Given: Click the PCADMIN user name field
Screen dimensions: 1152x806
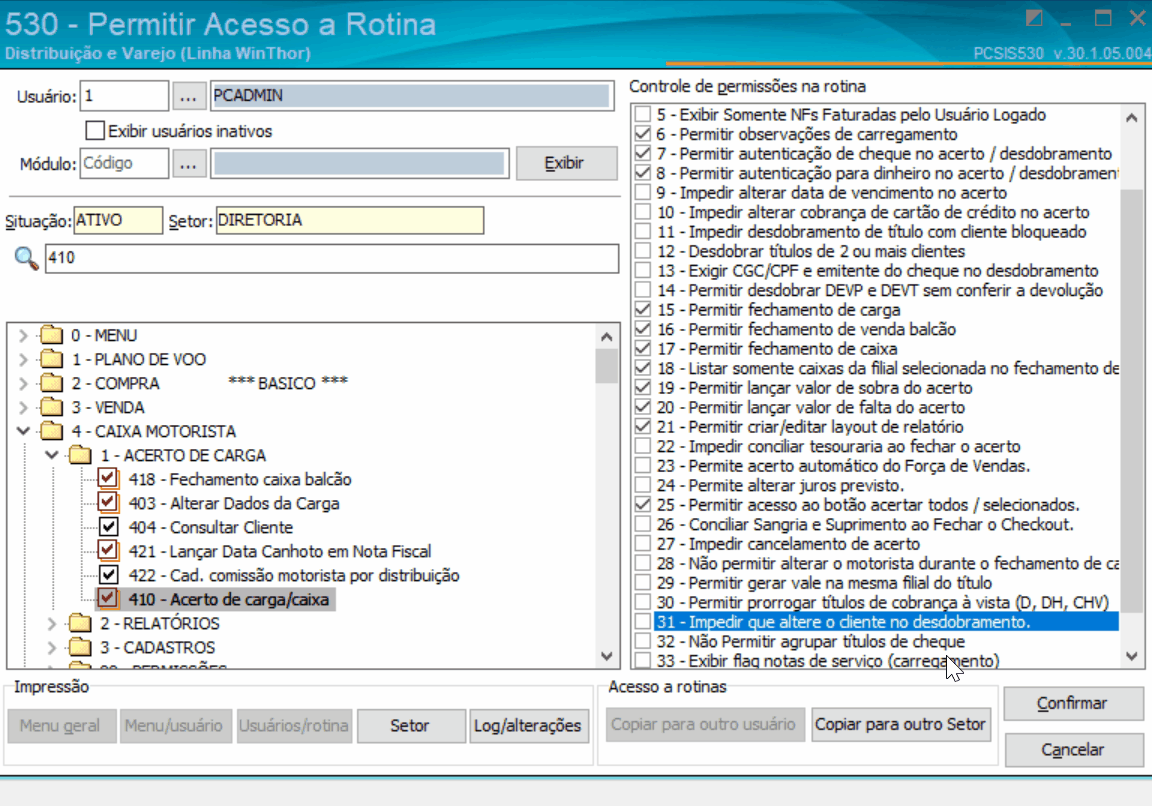Looking at the screenshot, I should coord(411,96).
